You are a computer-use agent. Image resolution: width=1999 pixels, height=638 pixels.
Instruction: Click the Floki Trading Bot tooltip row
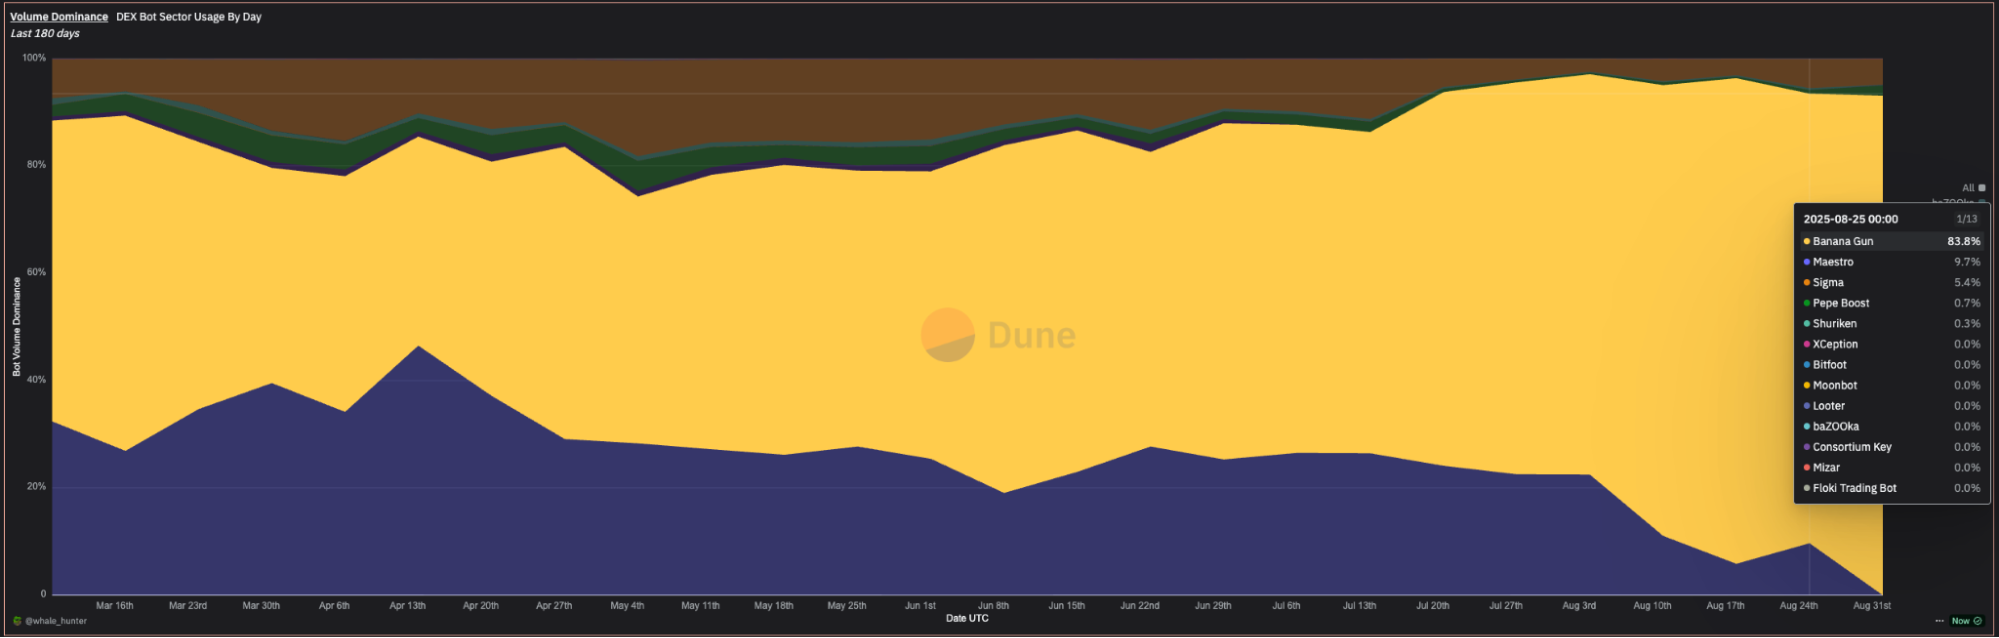pos(1891,488)
